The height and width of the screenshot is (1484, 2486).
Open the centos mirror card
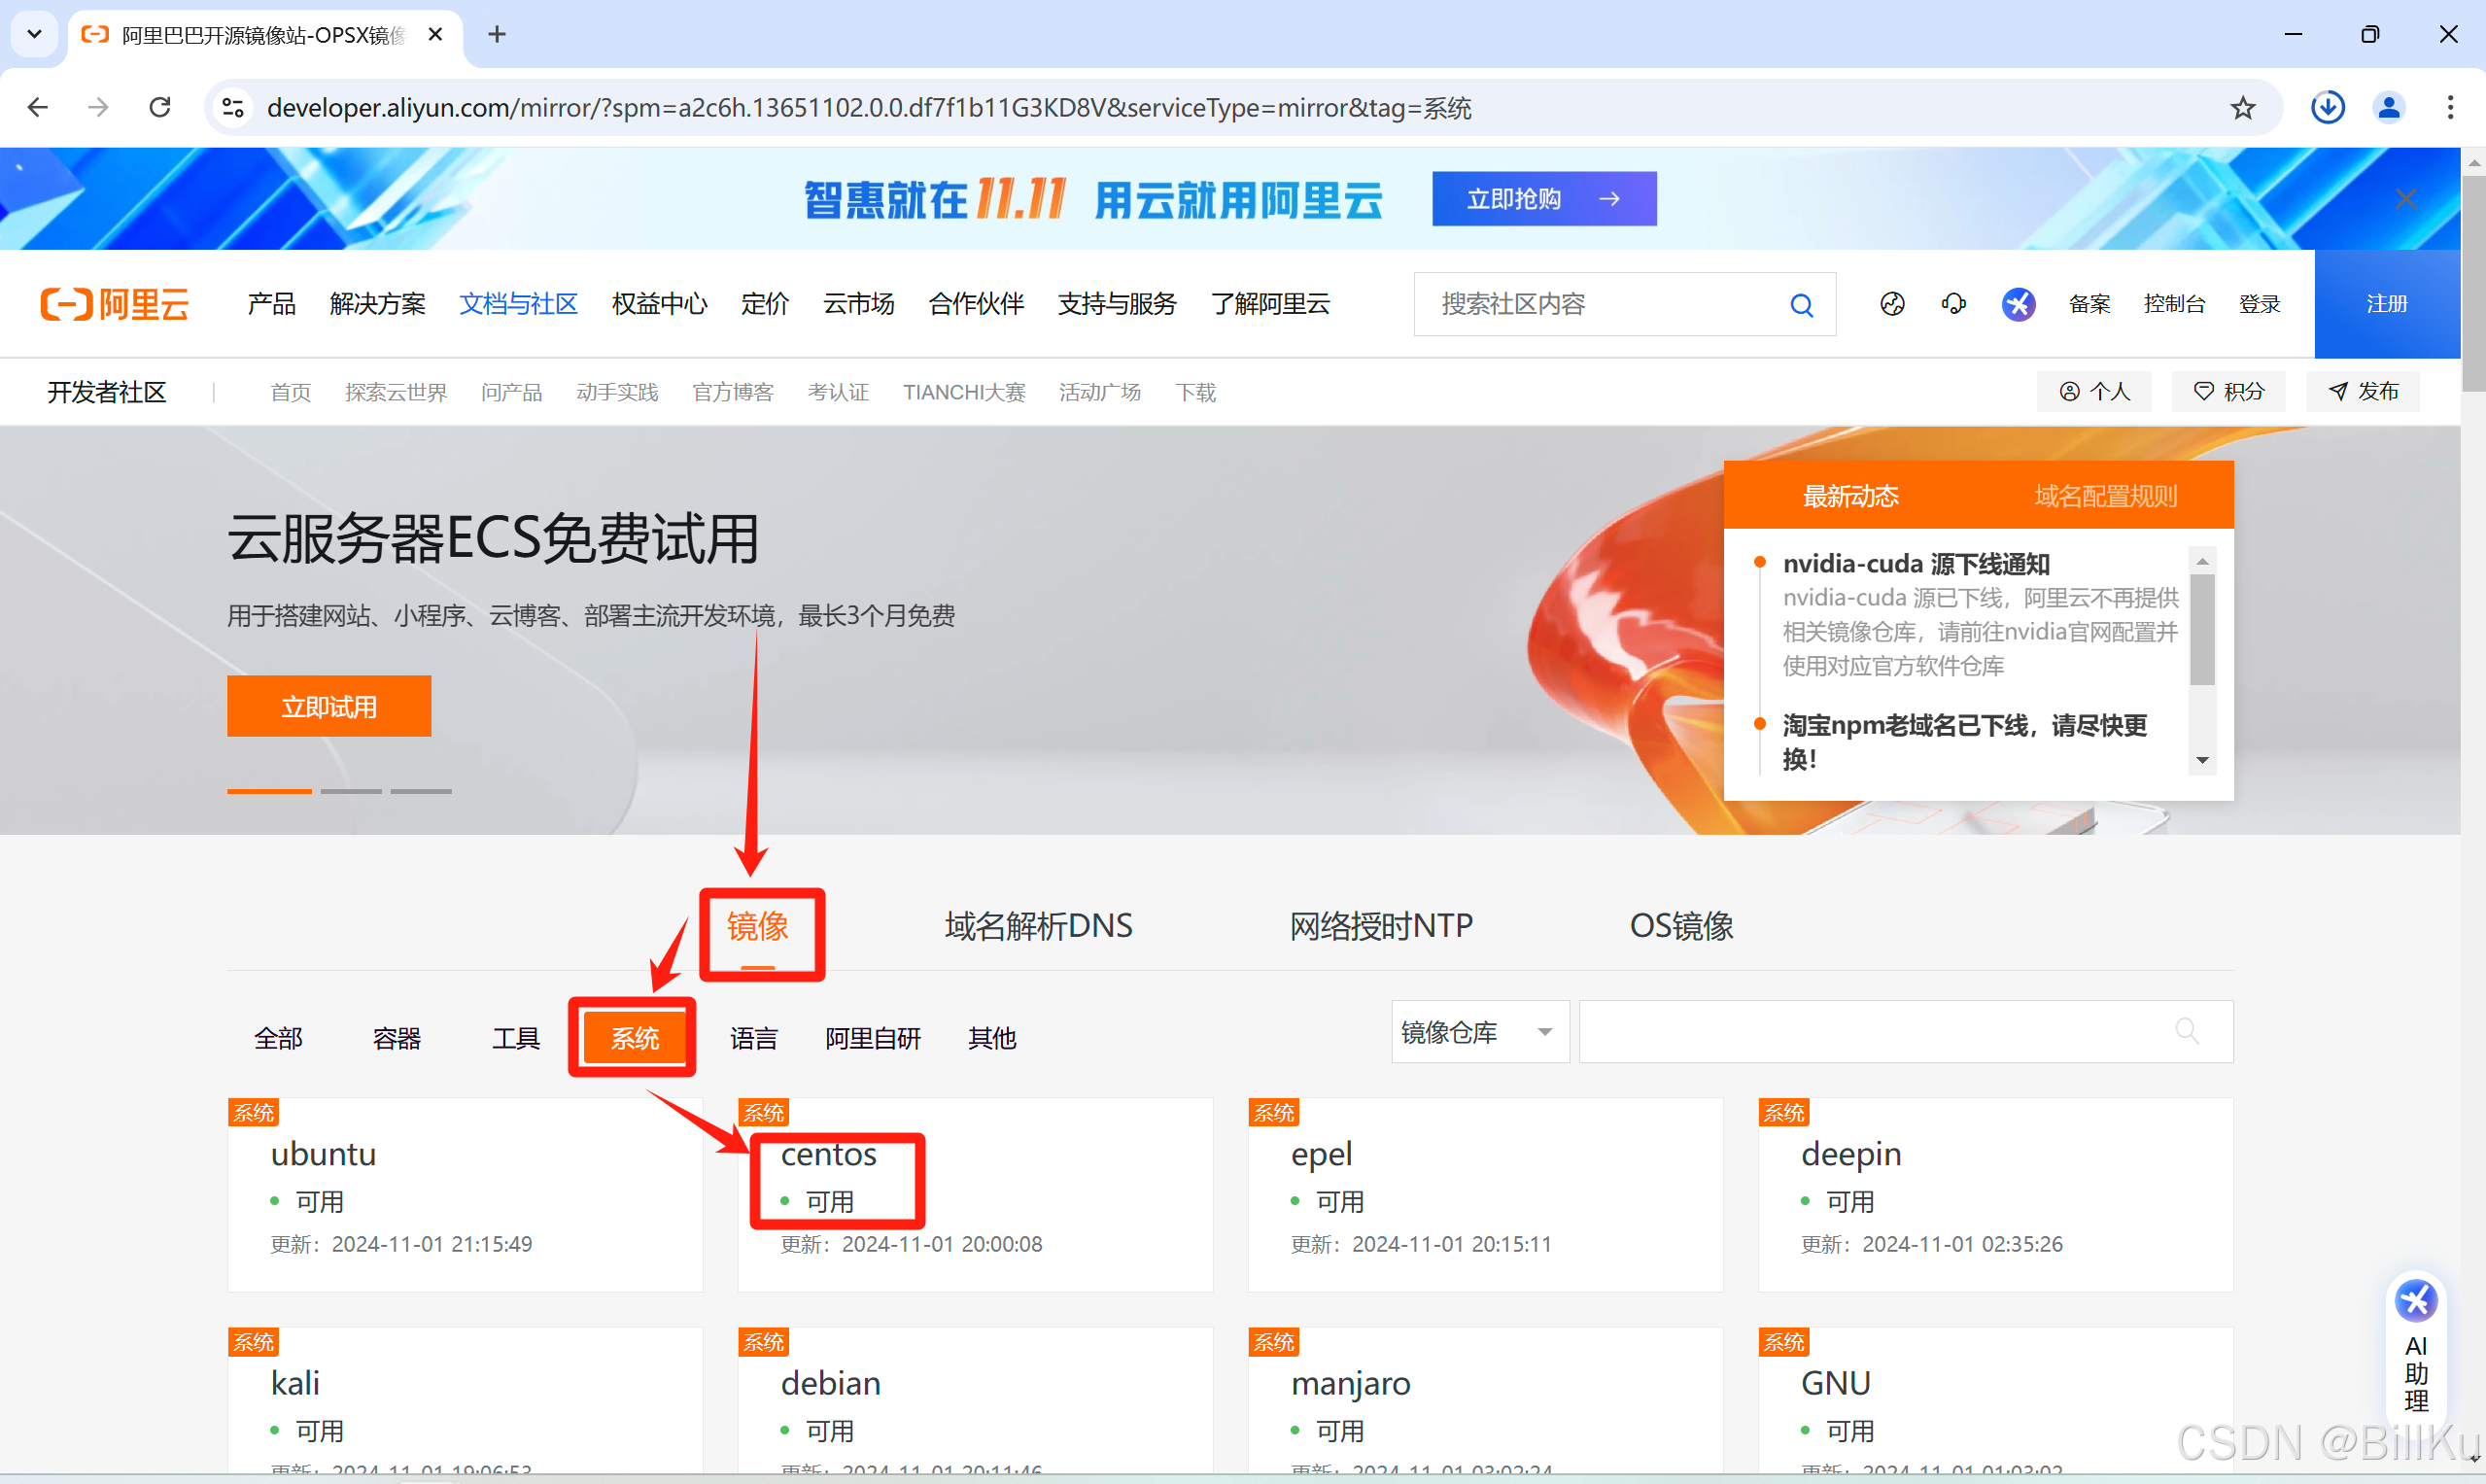(x=975, y=1194)
